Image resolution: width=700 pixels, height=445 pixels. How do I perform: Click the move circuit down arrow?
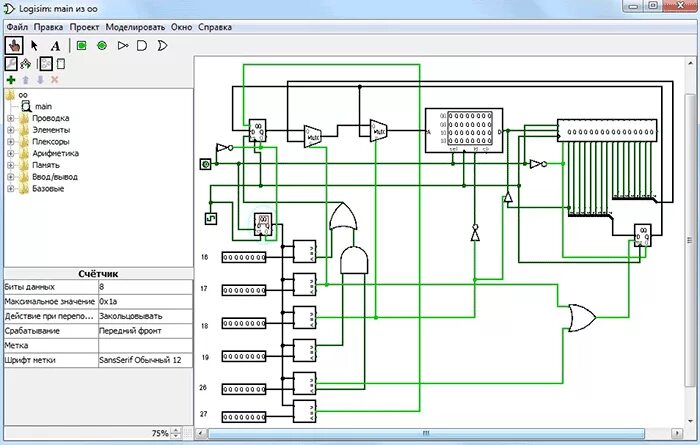(40, 80)
